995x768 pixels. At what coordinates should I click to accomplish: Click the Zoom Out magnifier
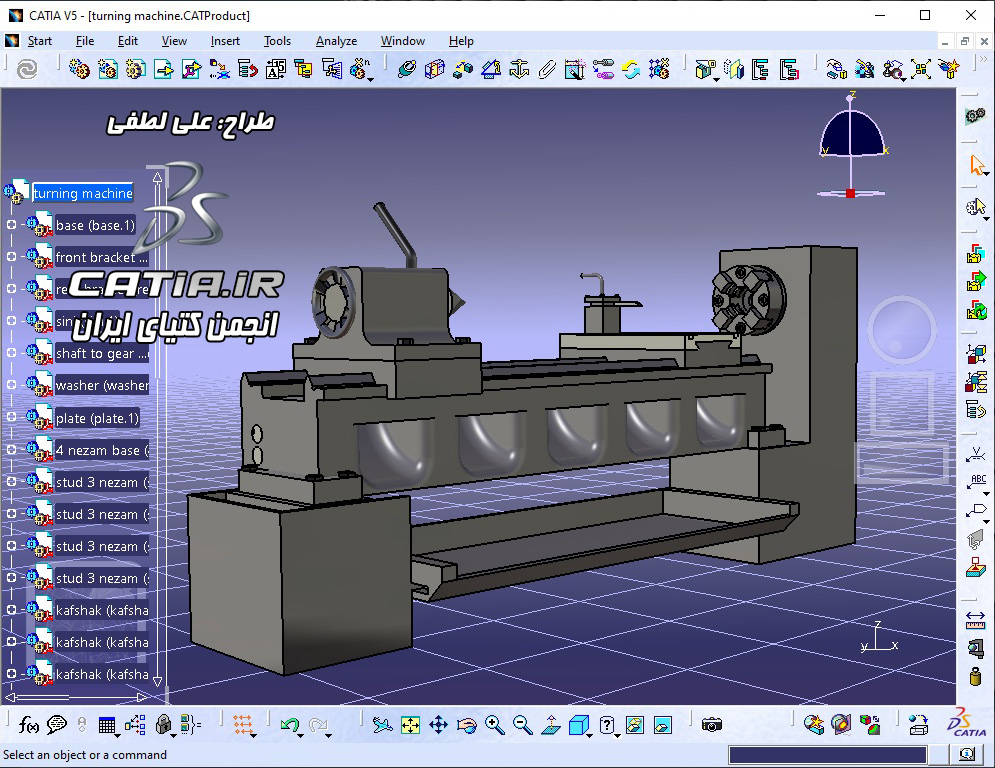point(522,724)
